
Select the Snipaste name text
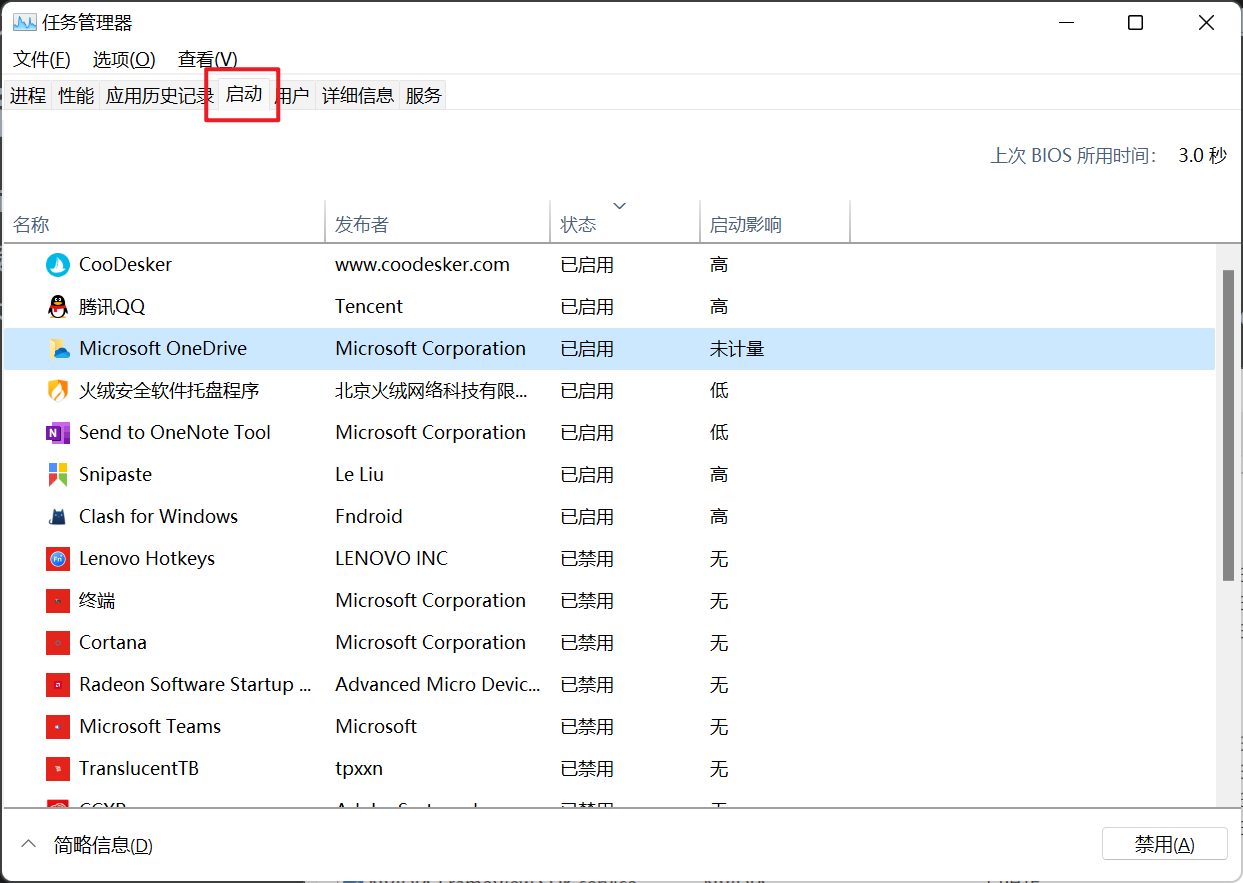coord(115,475)
